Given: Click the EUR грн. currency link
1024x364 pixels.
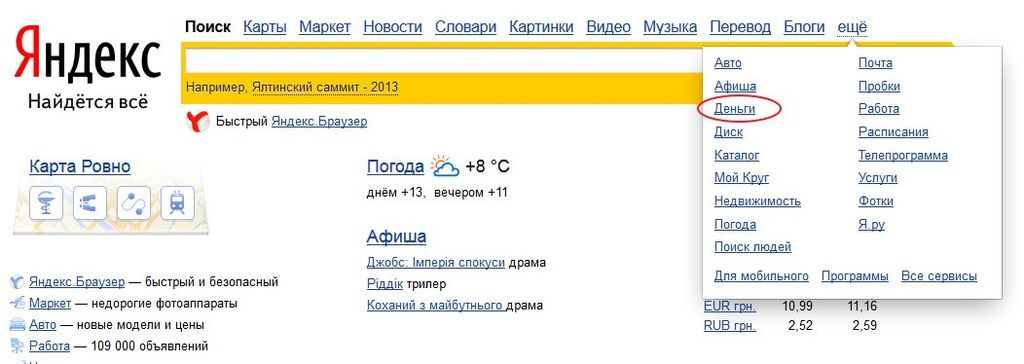Looking at the screenshot, I should point(730,306).
